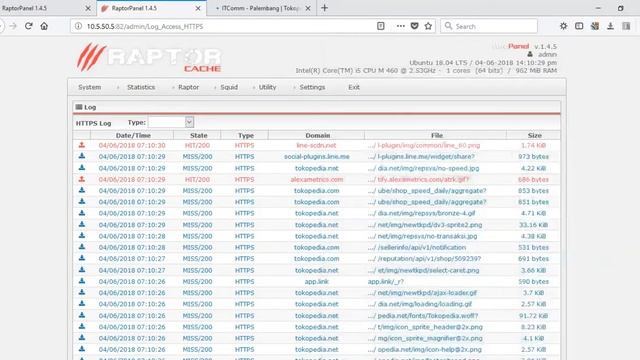The image size is (640, 360).
Task: Click the Type column header
Action: pos(246,135)
